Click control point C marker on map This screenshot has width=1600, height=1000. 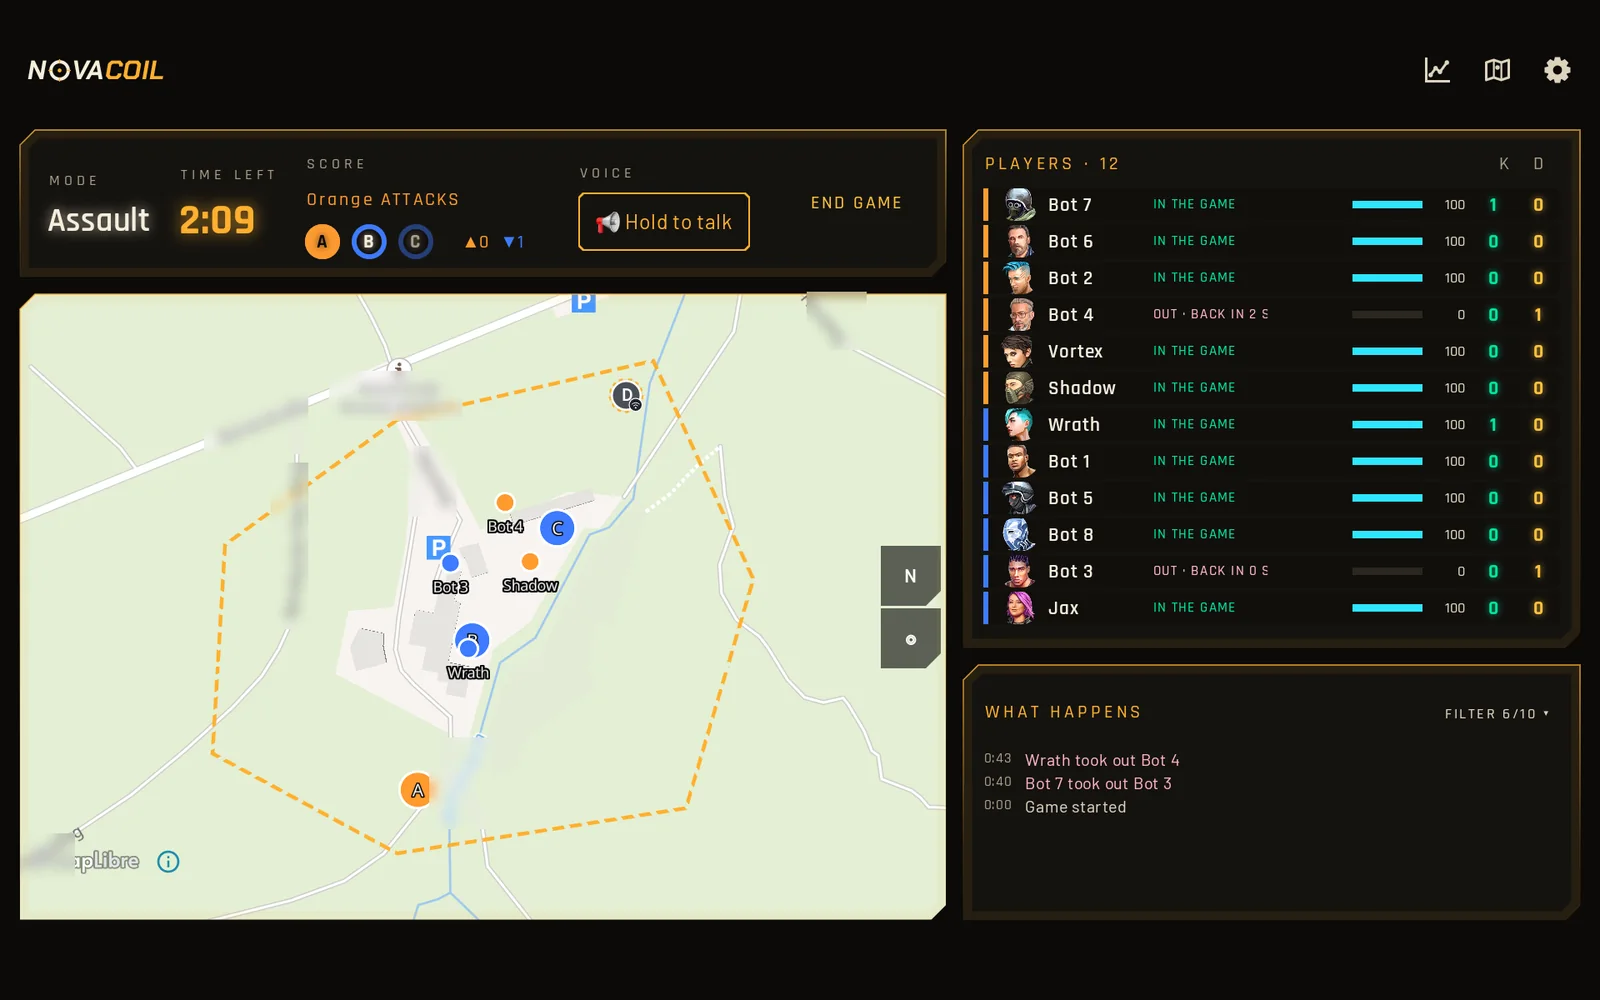557,528
